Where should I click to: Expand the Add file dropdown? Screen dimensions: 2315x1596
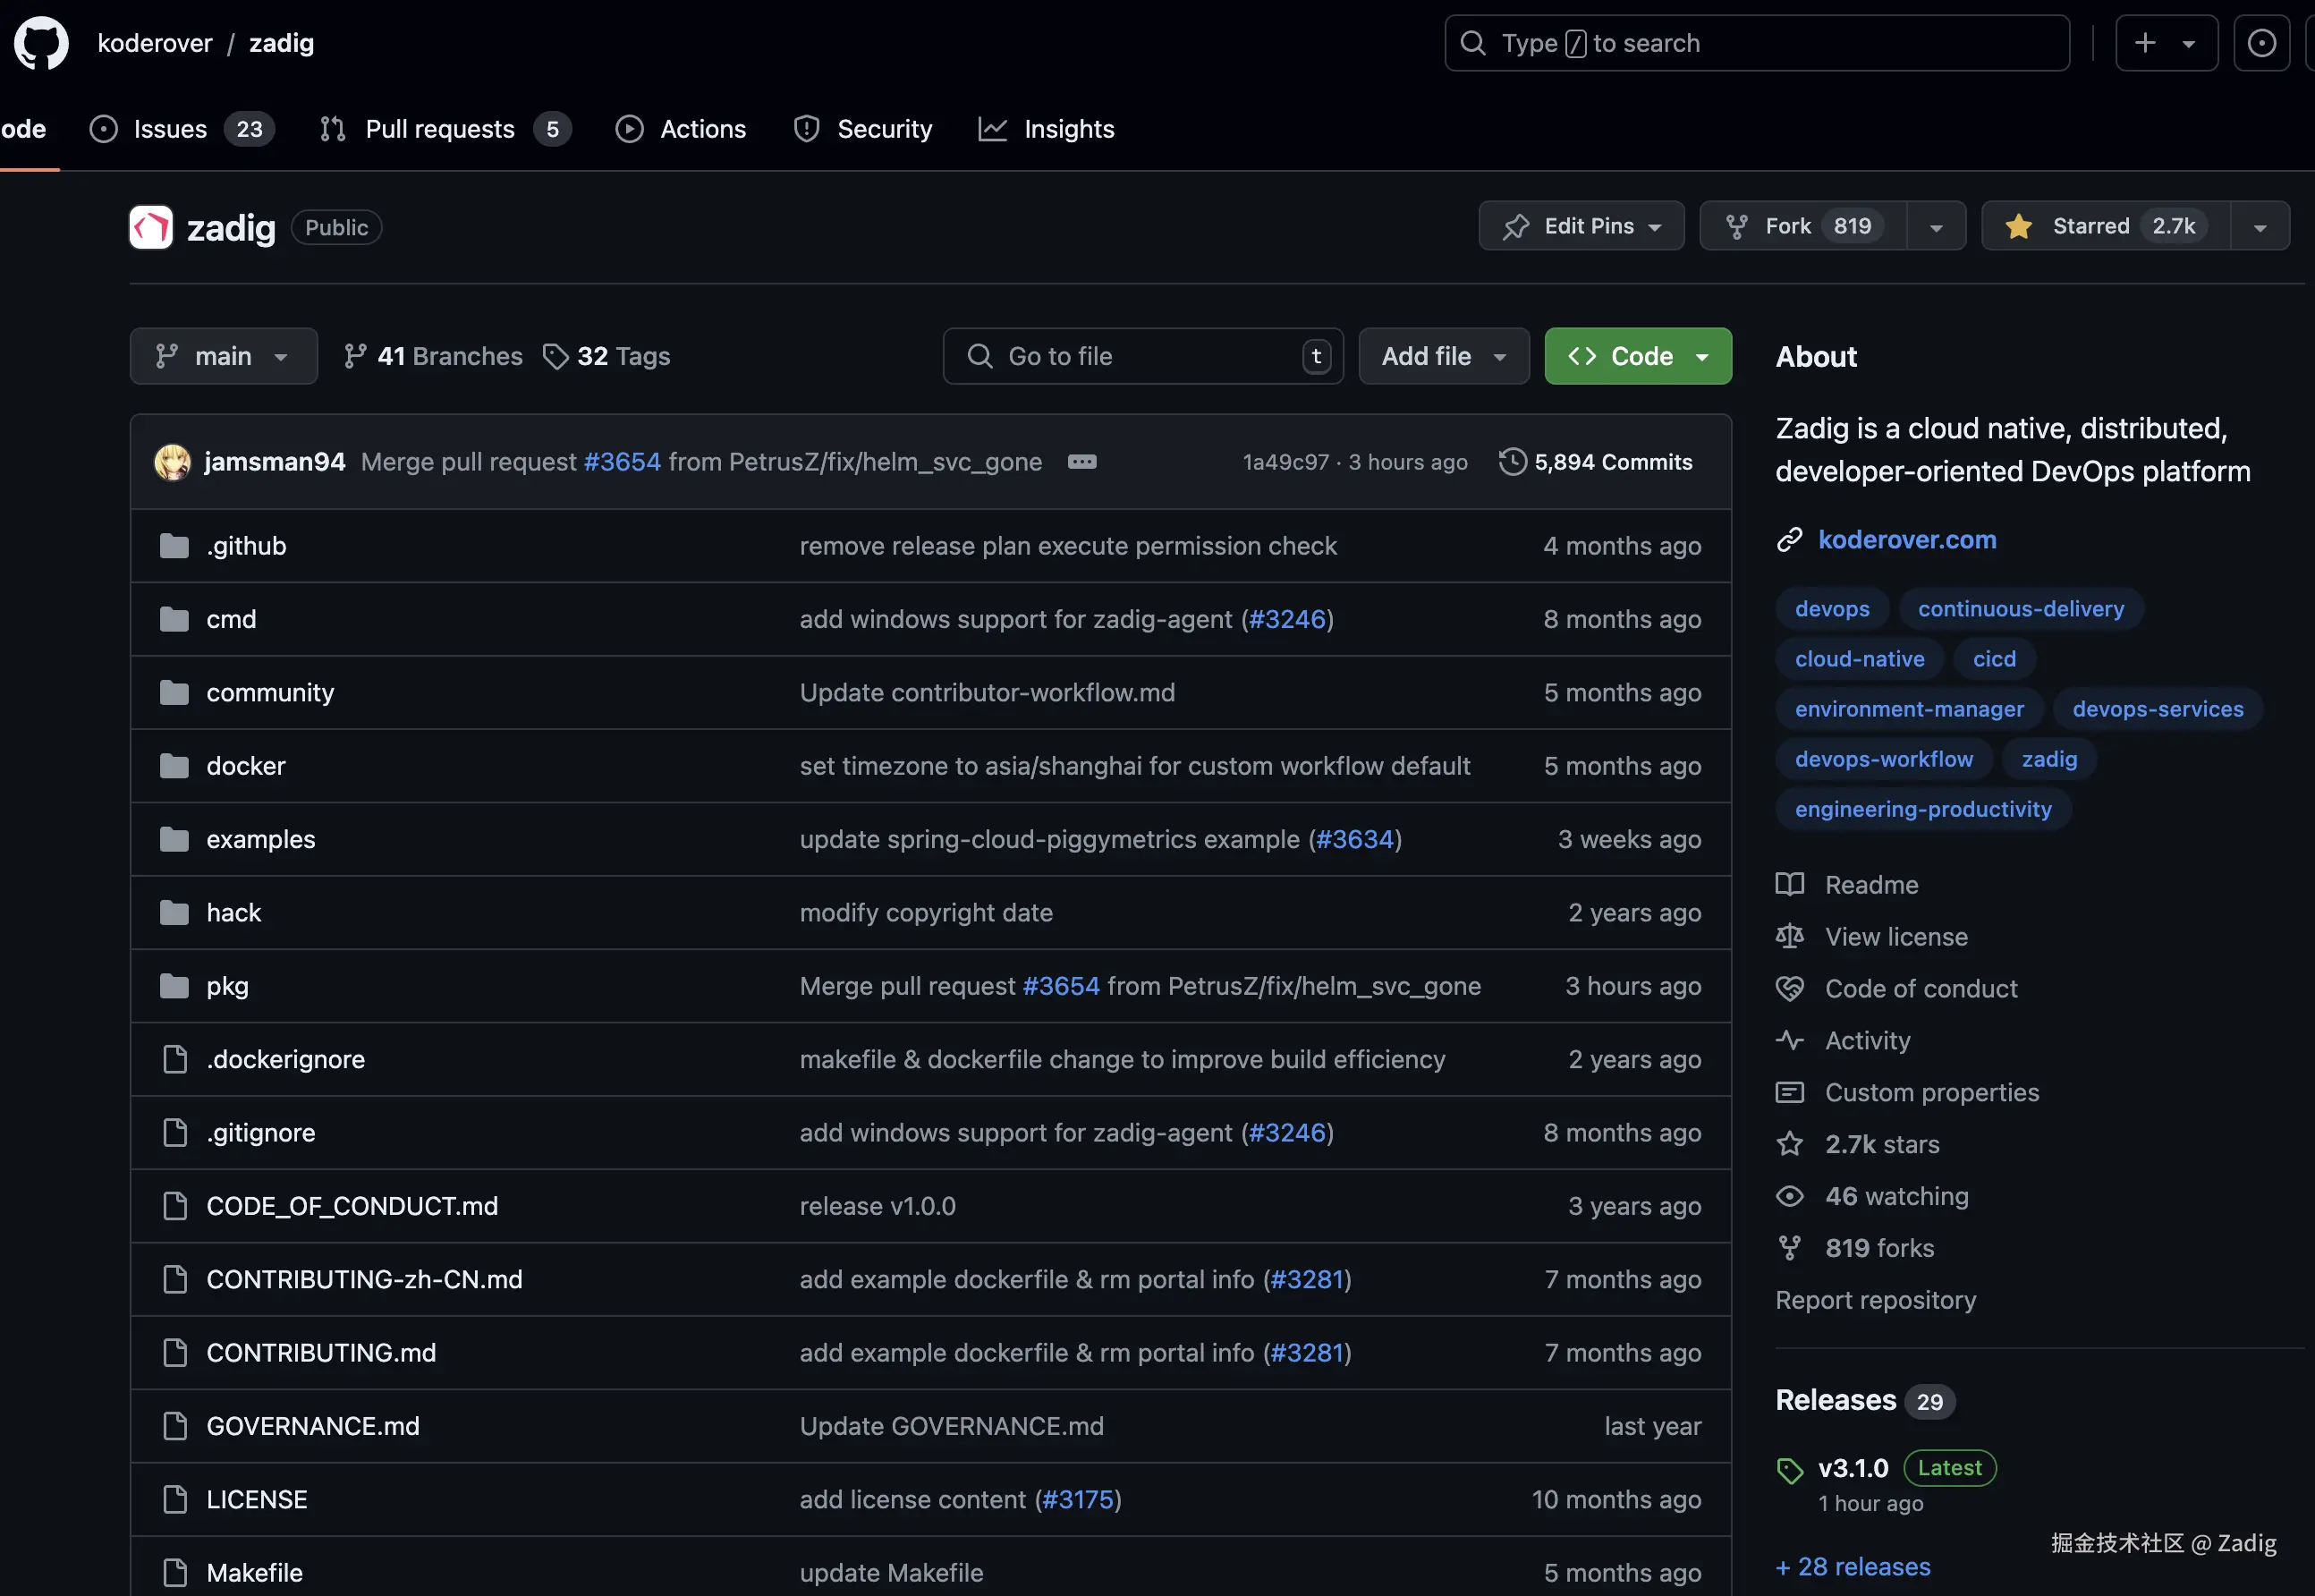pos(1443,356)
